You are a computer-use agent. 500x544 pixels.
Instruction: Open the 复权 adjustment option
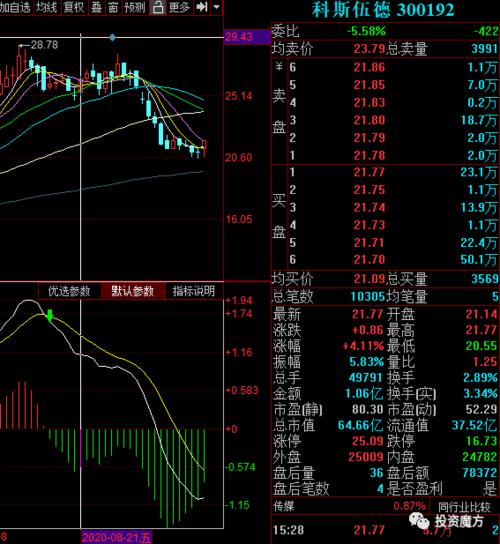(74, 7)
